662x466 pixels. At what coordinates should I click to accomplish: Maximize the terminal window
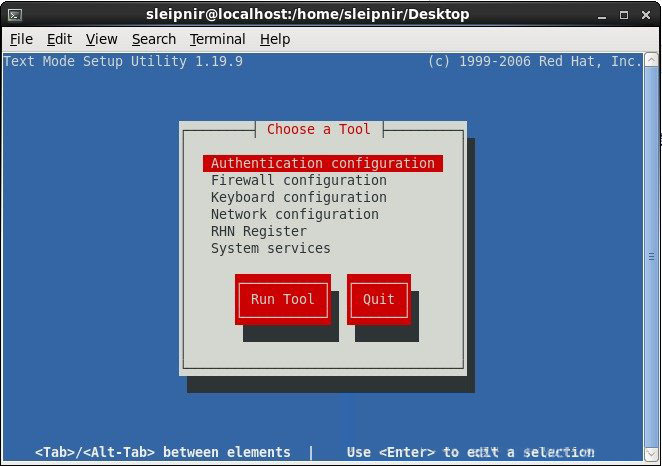coord(623,14)
